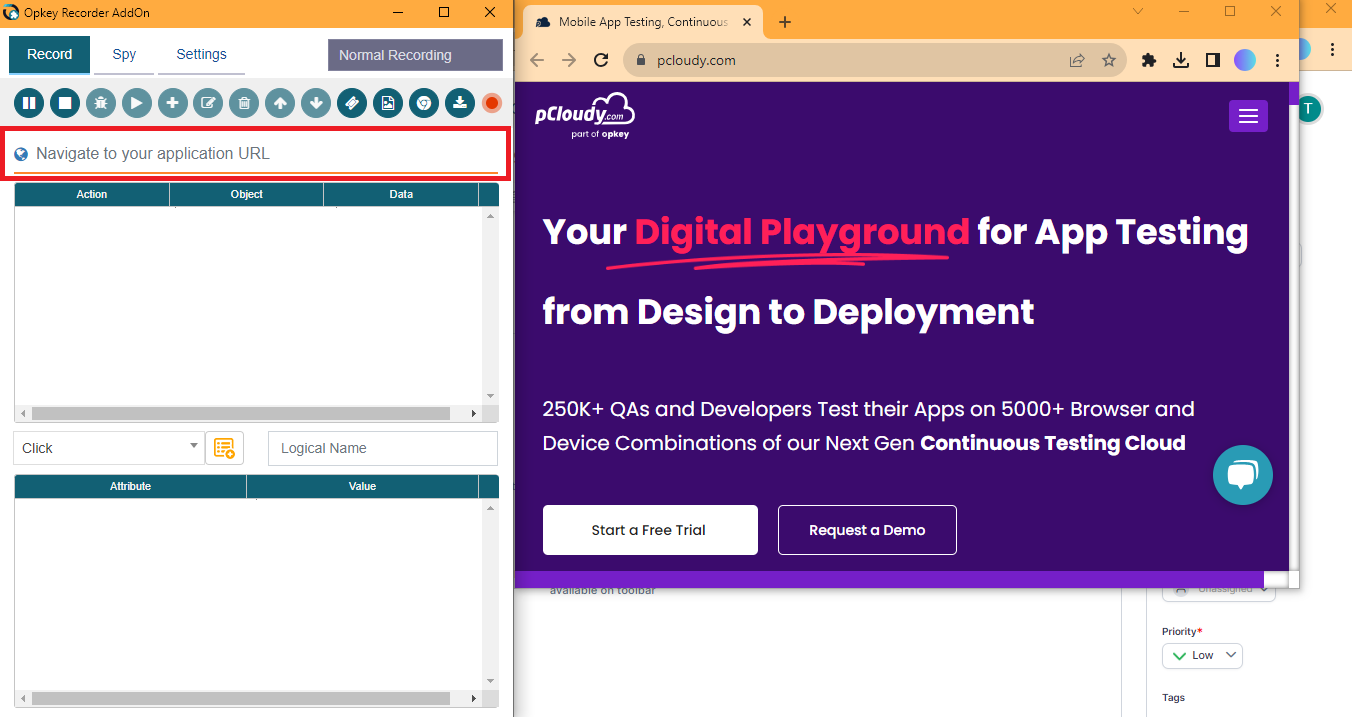Open Chrome three-dot menu
Screen dimensions: 1352x717
coord(1277,60)
